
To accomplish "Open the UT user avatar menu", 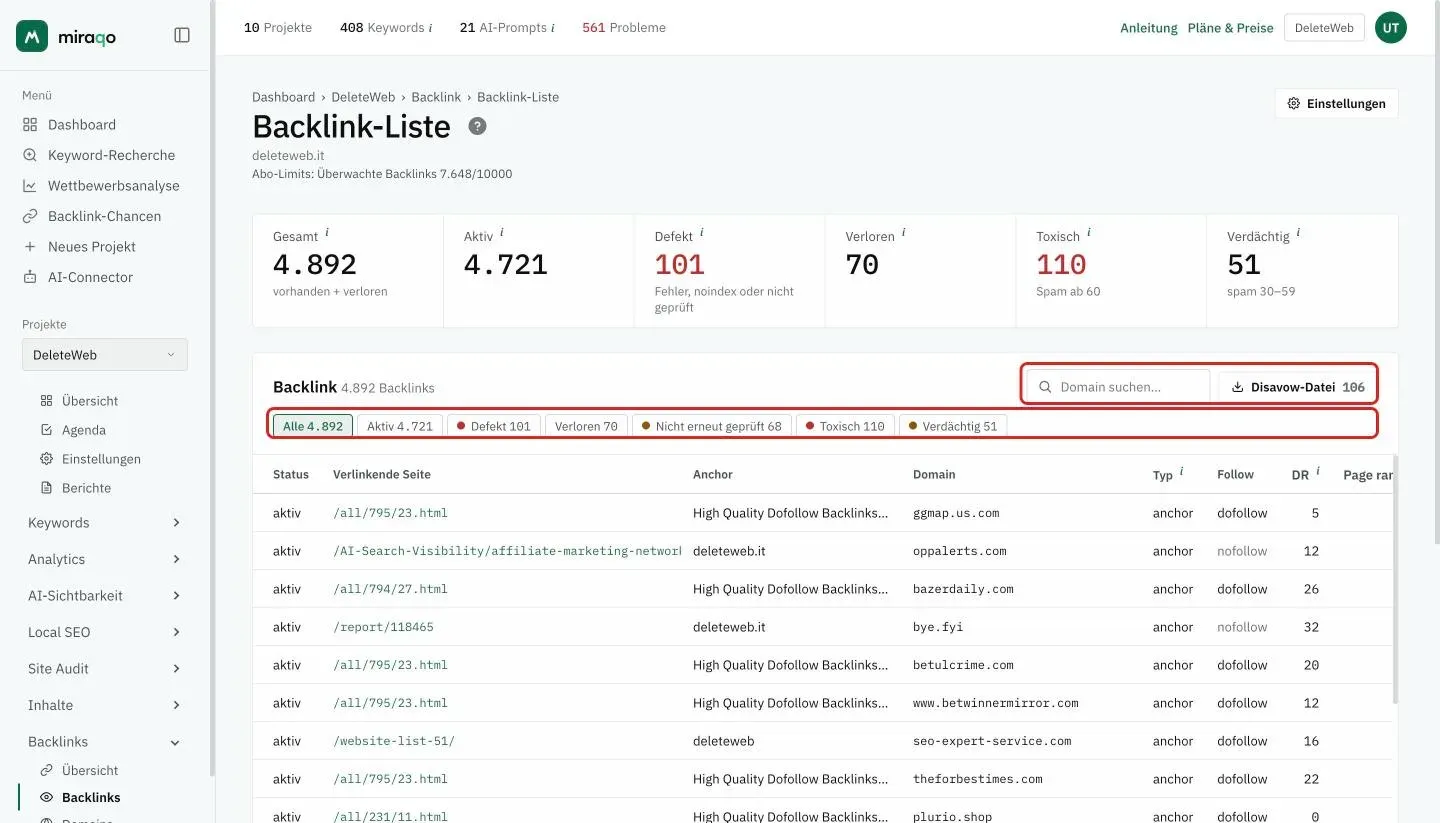I will 1391,28.
